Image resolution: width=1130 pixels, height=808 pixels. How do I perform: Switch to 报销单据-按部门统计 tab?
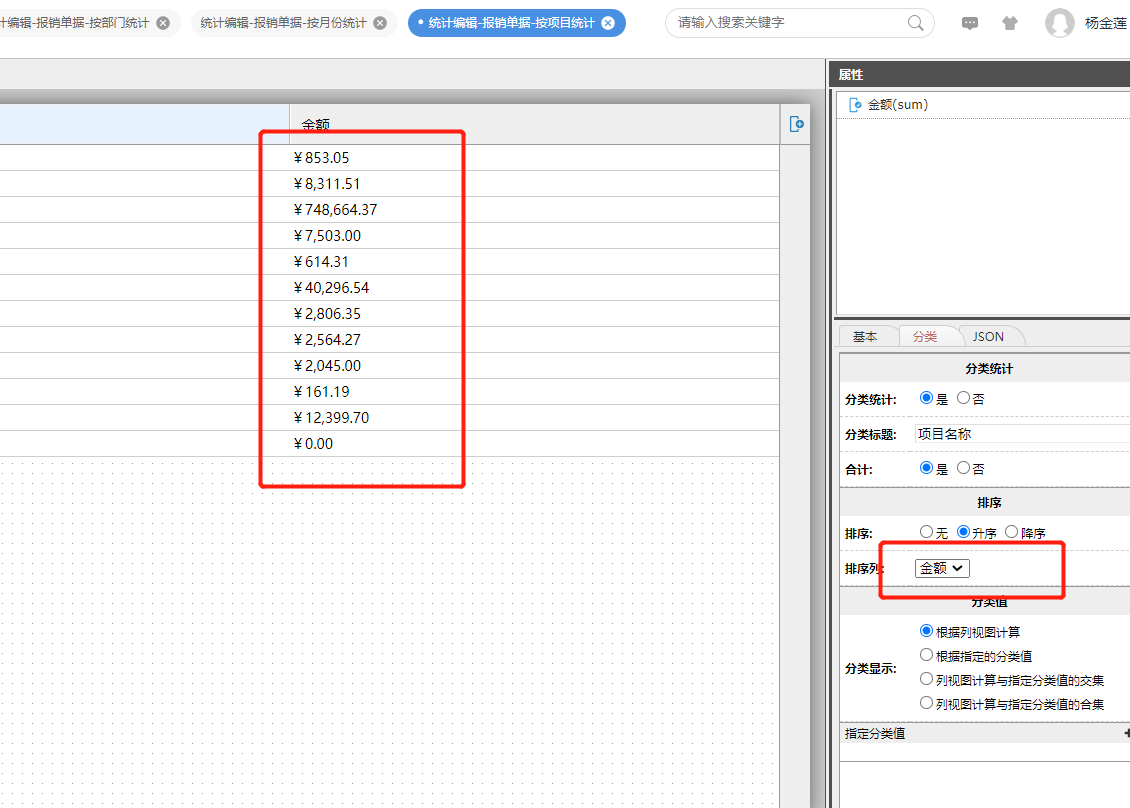75,23
